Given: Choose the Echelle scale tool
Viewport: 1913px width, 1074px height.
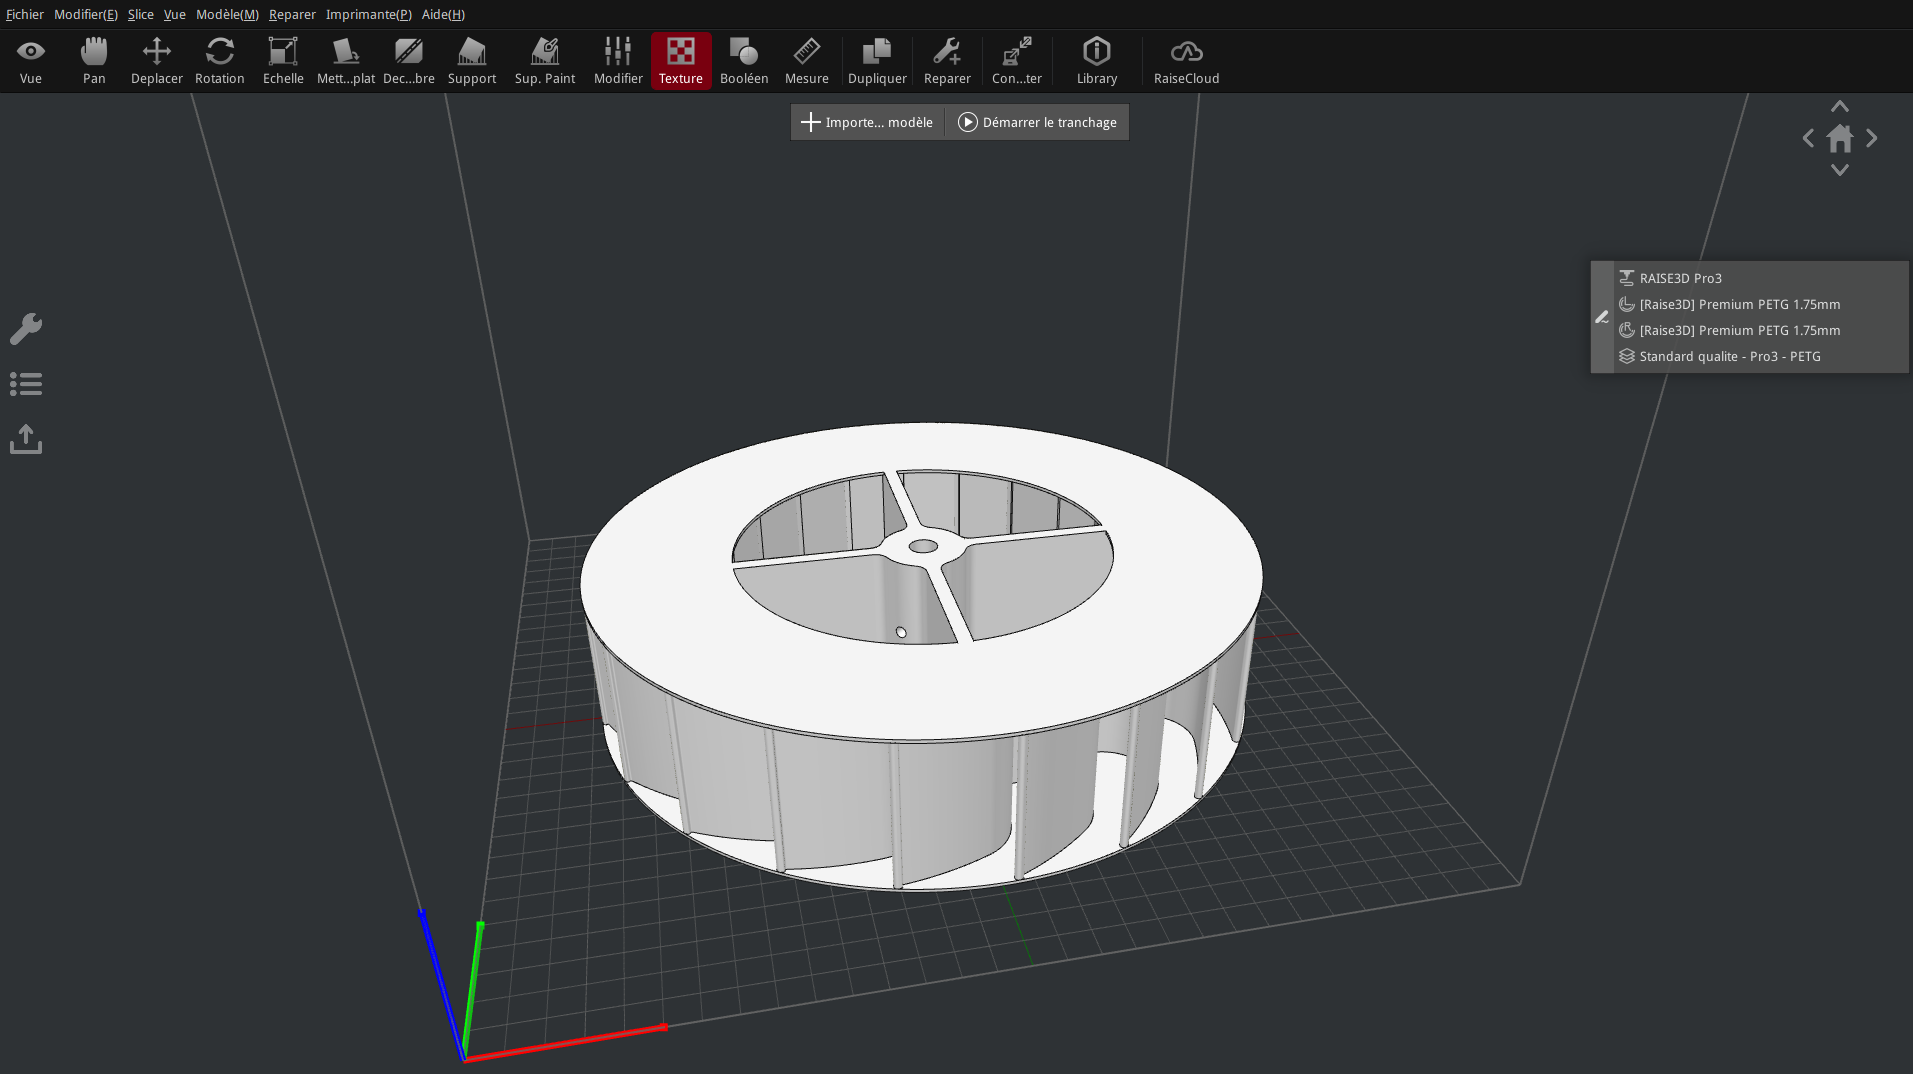Looking at the screenshot, I should (283, 61).
